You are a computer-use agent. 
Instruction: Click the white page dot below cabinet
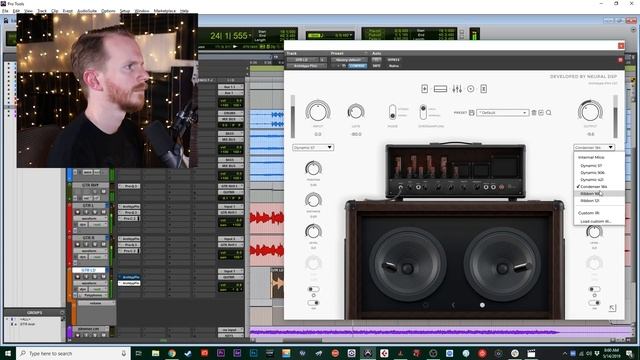[482, 305]
